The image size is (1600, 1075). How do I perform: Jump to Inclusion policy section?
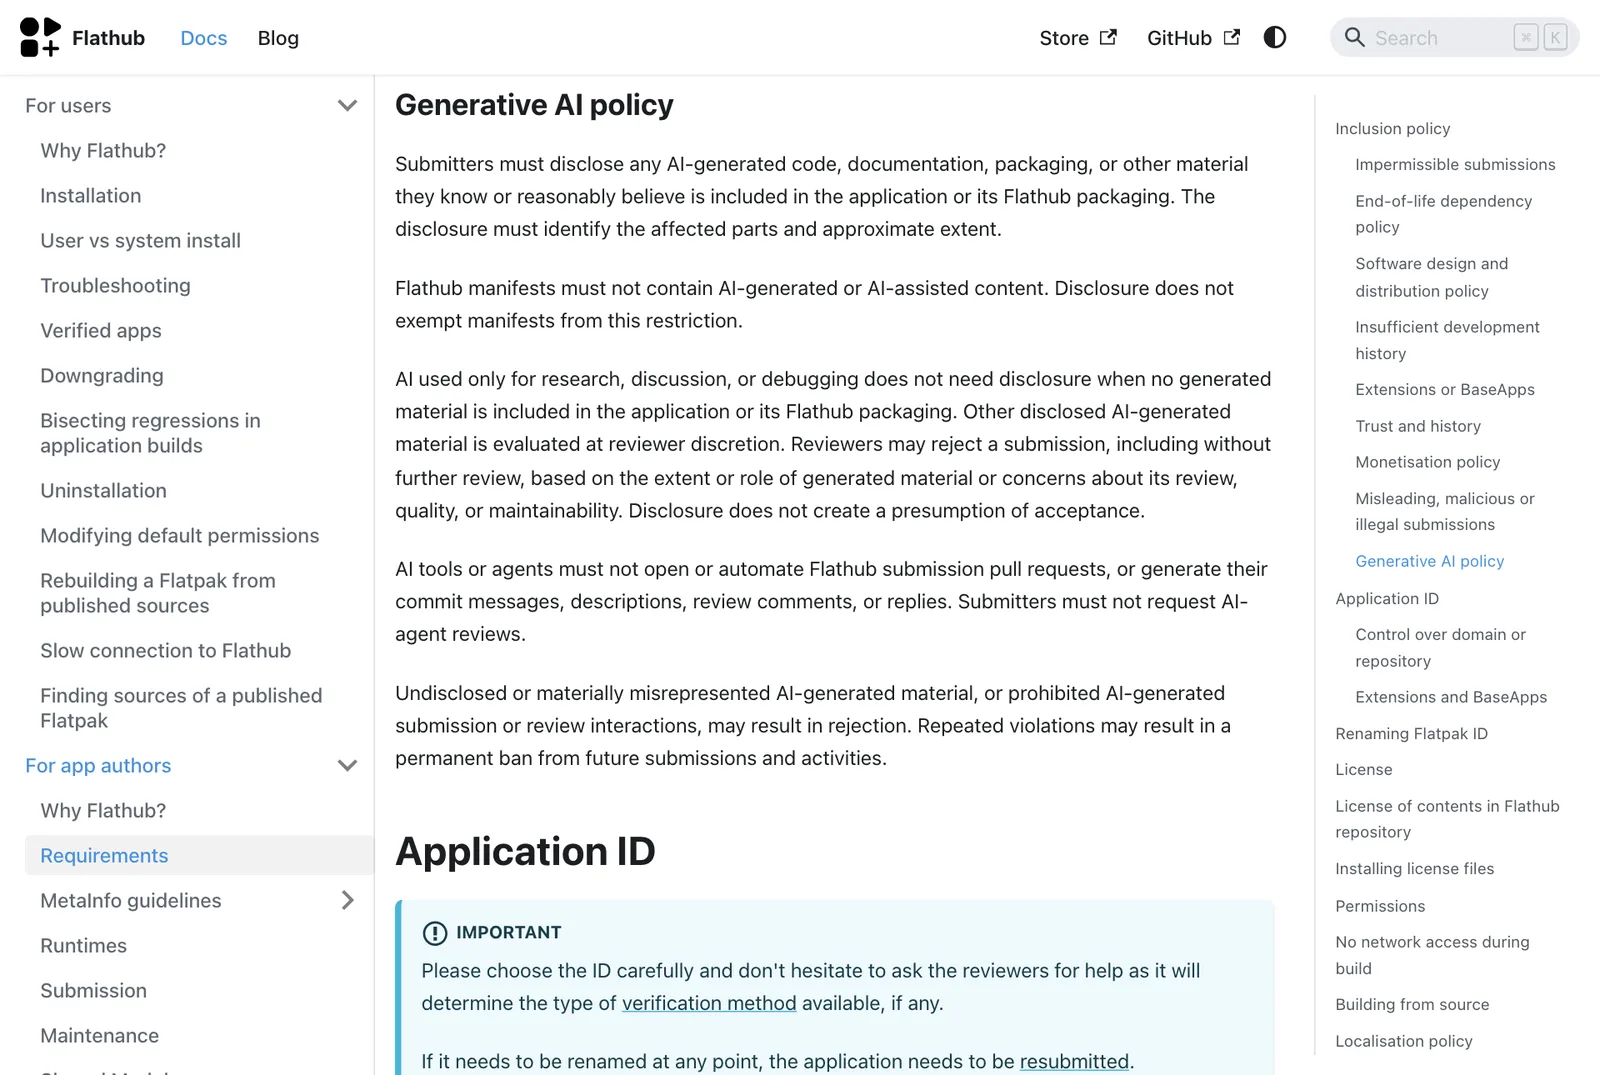tap(1393, 128)
